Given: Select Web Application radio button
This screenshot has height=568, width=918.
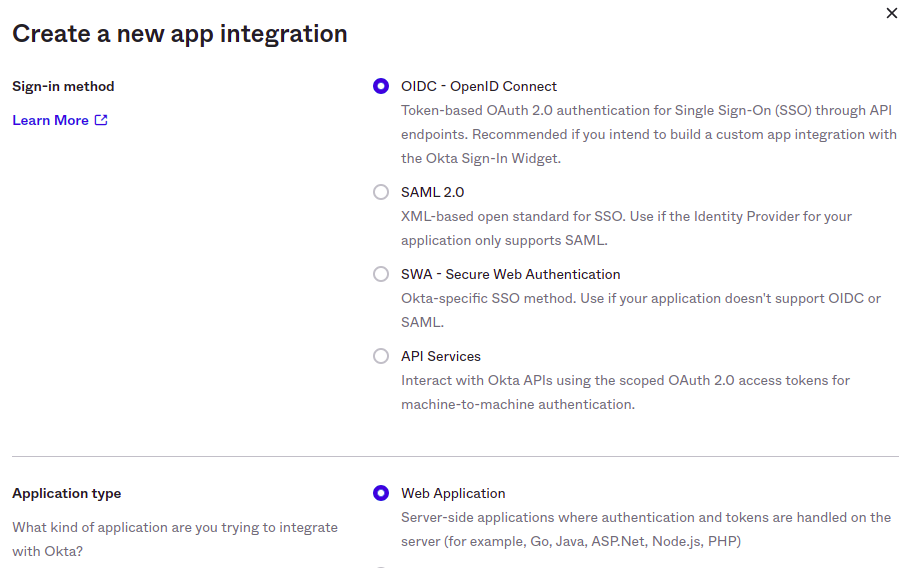Looking at the screenshot, I should 381,493.
